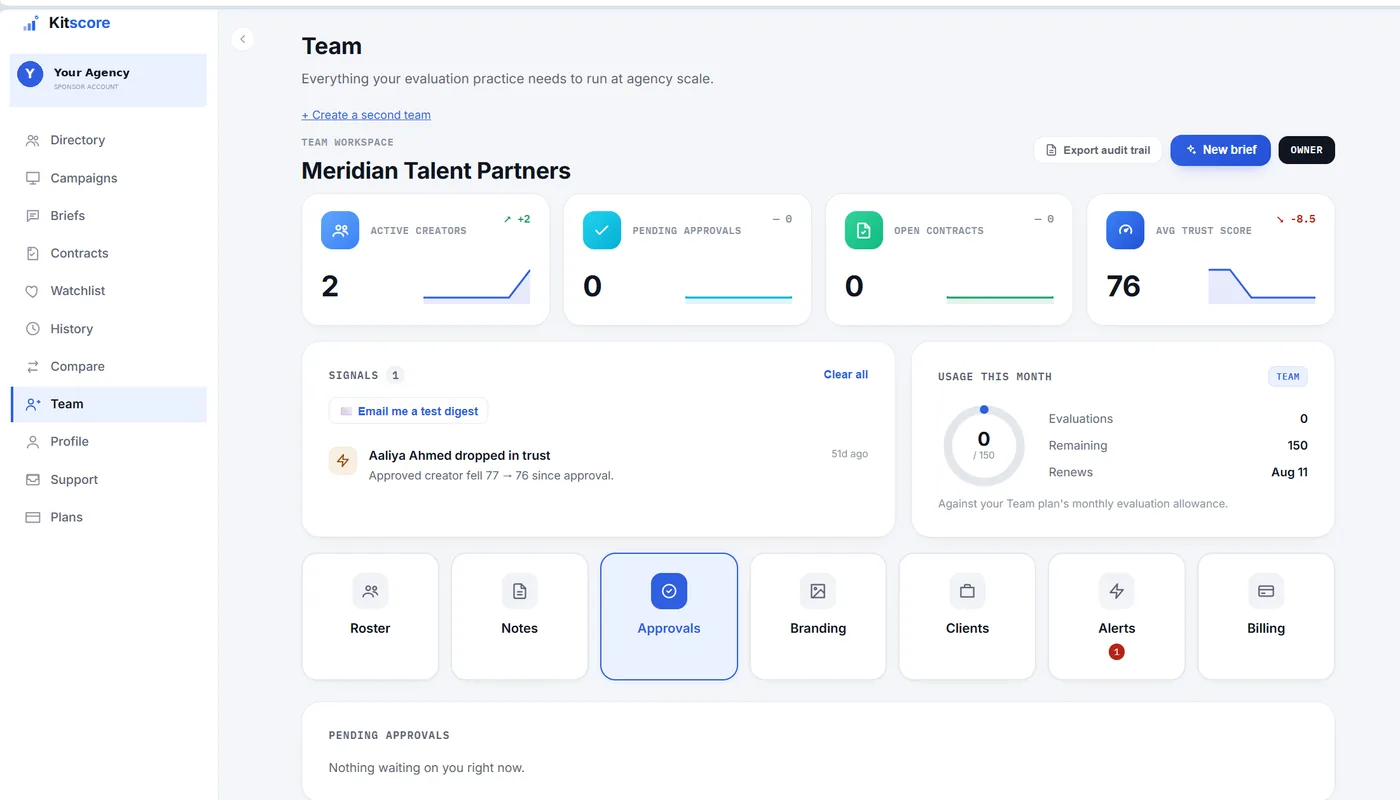The image size is (1400, 800).
Task: Click the red Alerts notification badge
Action: [1117, 652]
